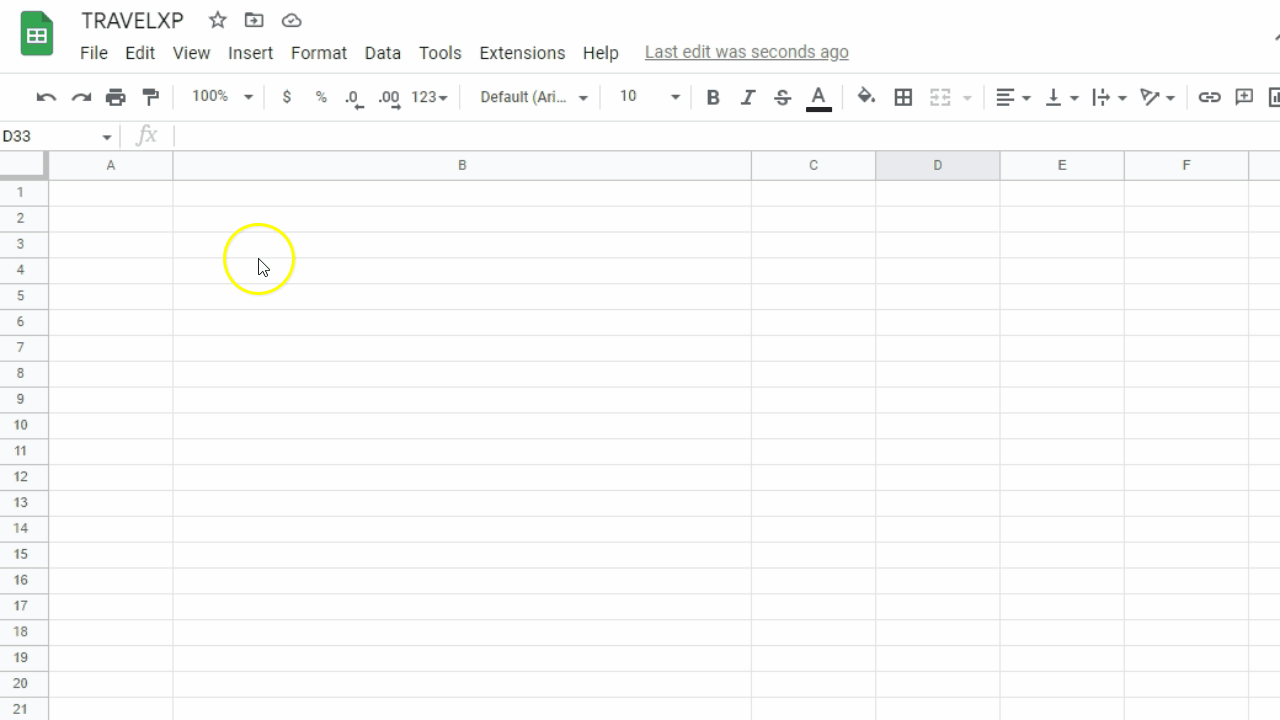Toggle bold formatting
The height and width of the screenshot is (720, 1280).
coord(713,97)
